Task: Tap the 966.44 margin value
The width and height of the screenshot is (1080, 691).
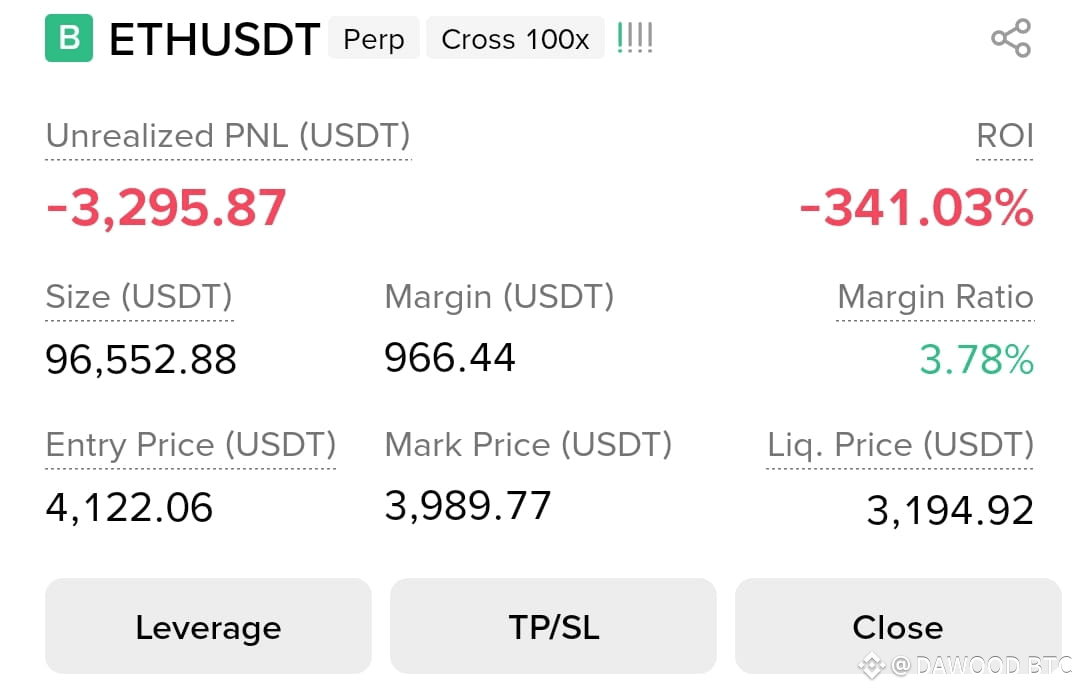Action: click(x=450, y=358)
